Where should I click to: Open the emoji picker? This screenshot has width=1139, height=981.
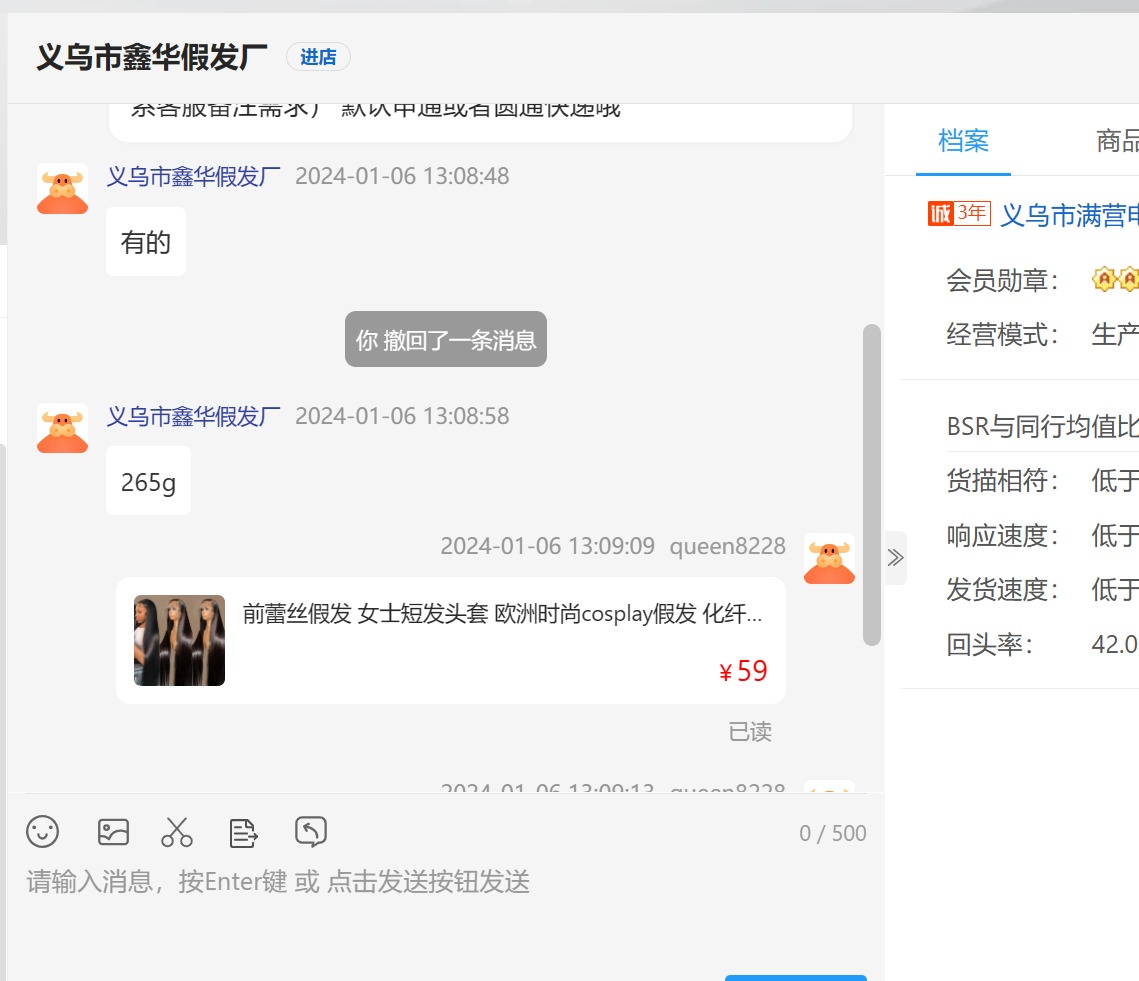tap(43, 832)
